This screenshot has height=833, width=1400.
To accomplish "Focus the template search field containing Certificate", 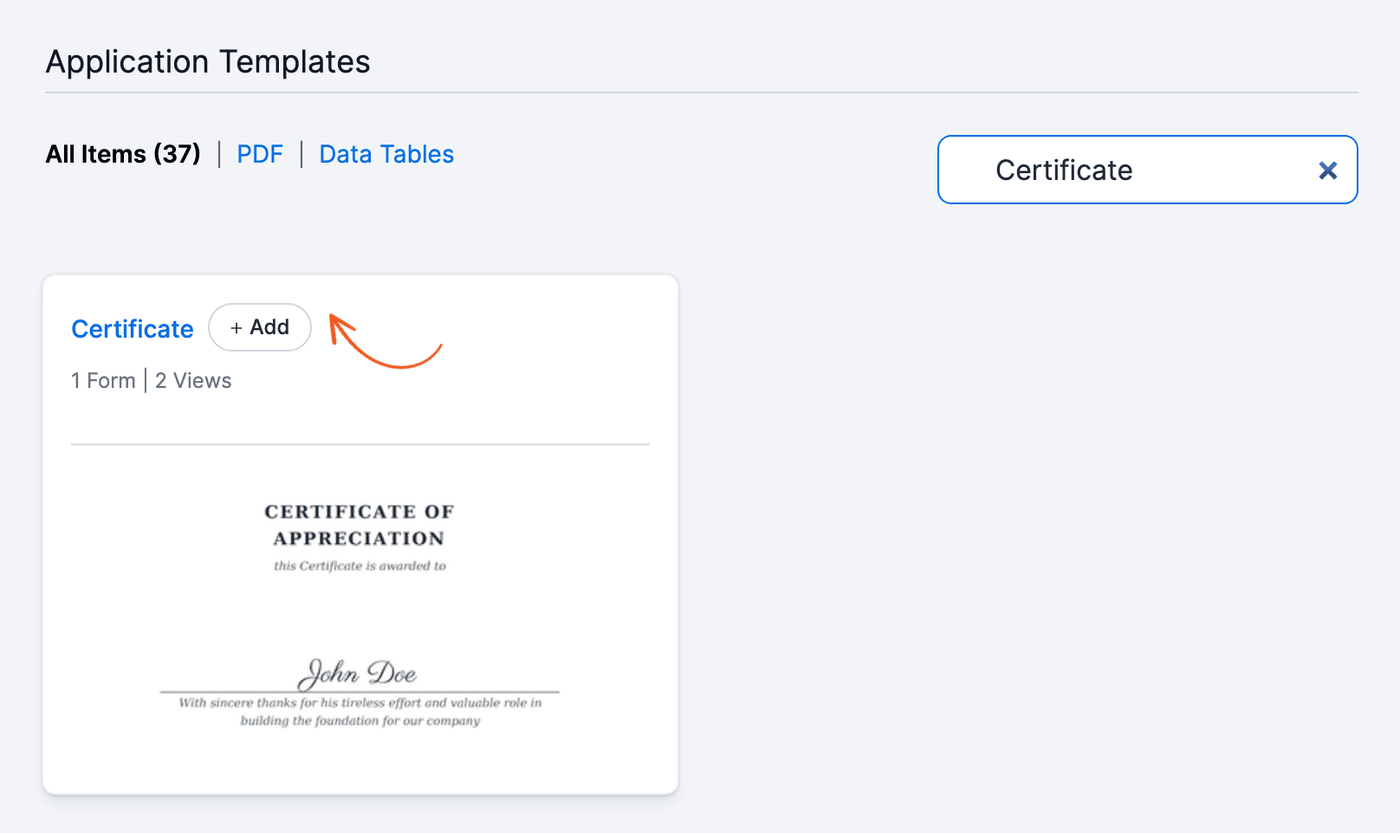I will point(1147,170).
